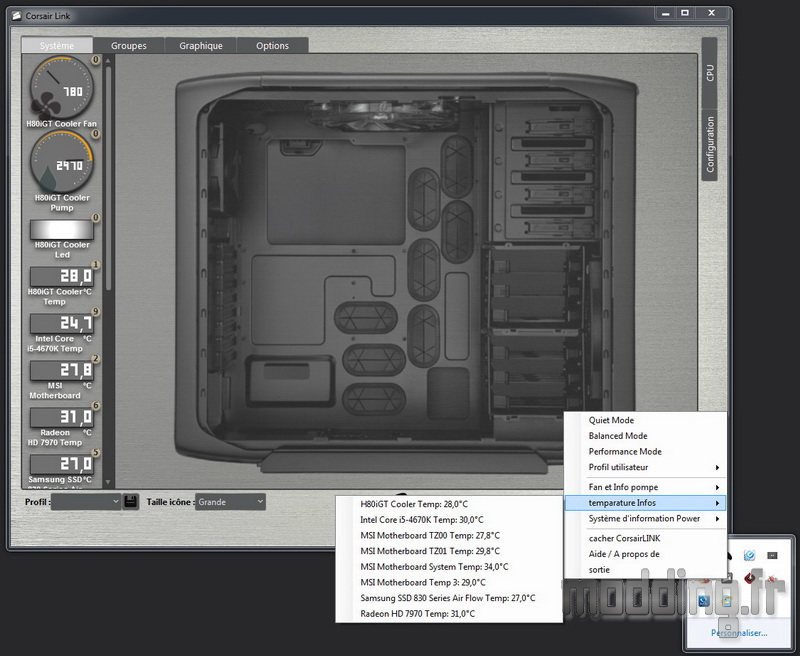Image resolution: width=800 pixels, height=656 pixels.
Task: Select the H80iGT Cooler Led color bar
Action: 62,230
